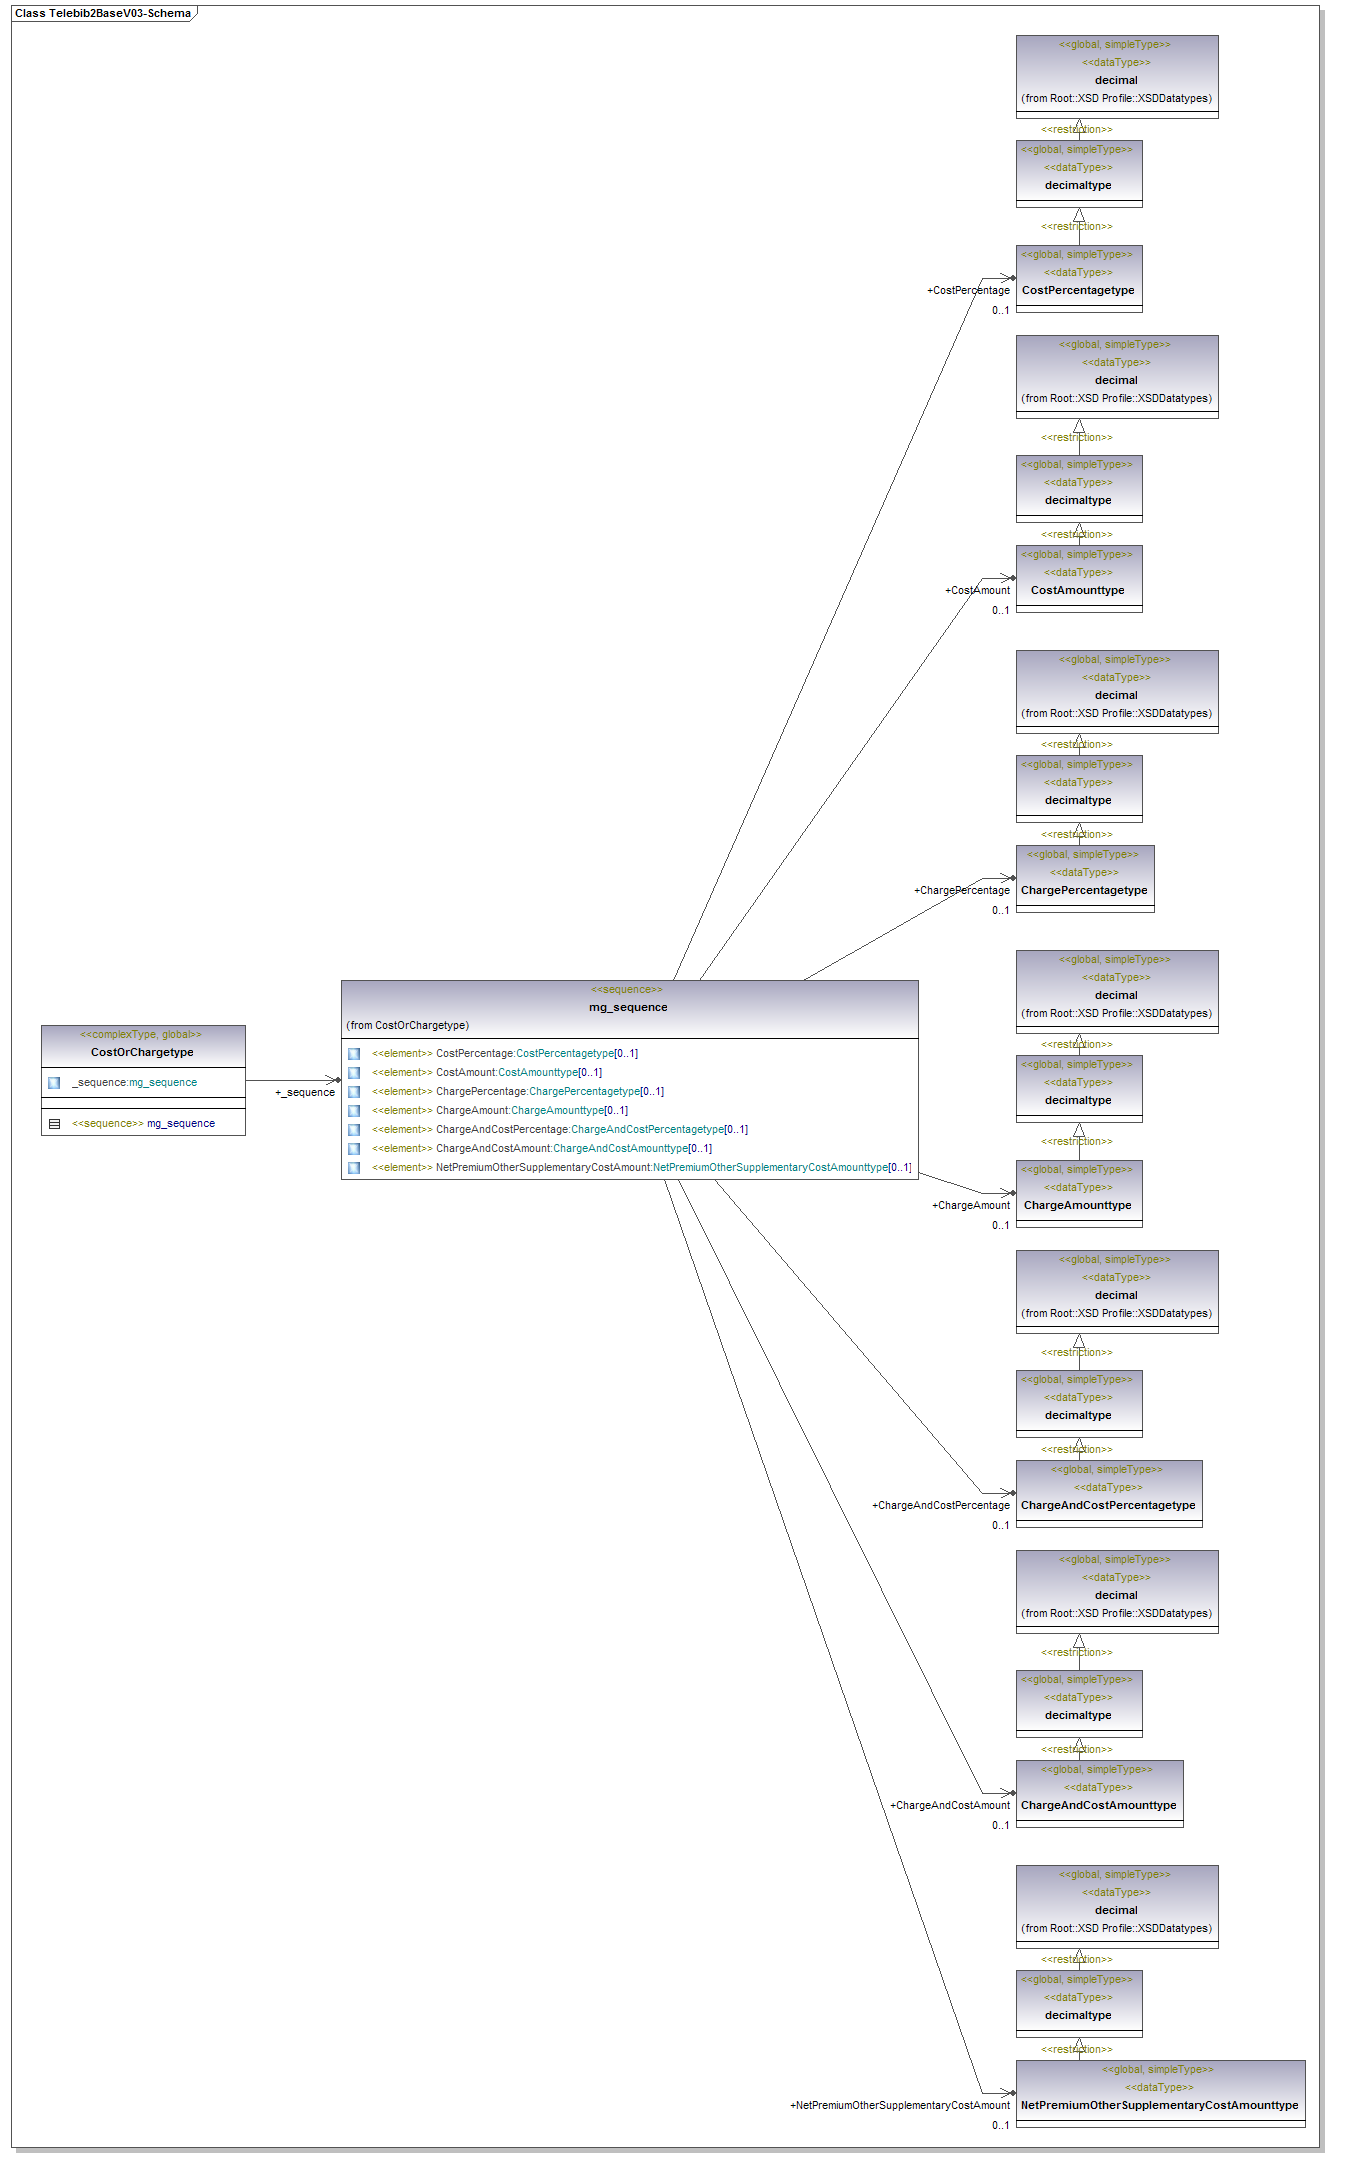Viewport: 1346px width, 2168px height.
Task: Click the +ChargePercentage association label
Action: [x=961, y=891]
